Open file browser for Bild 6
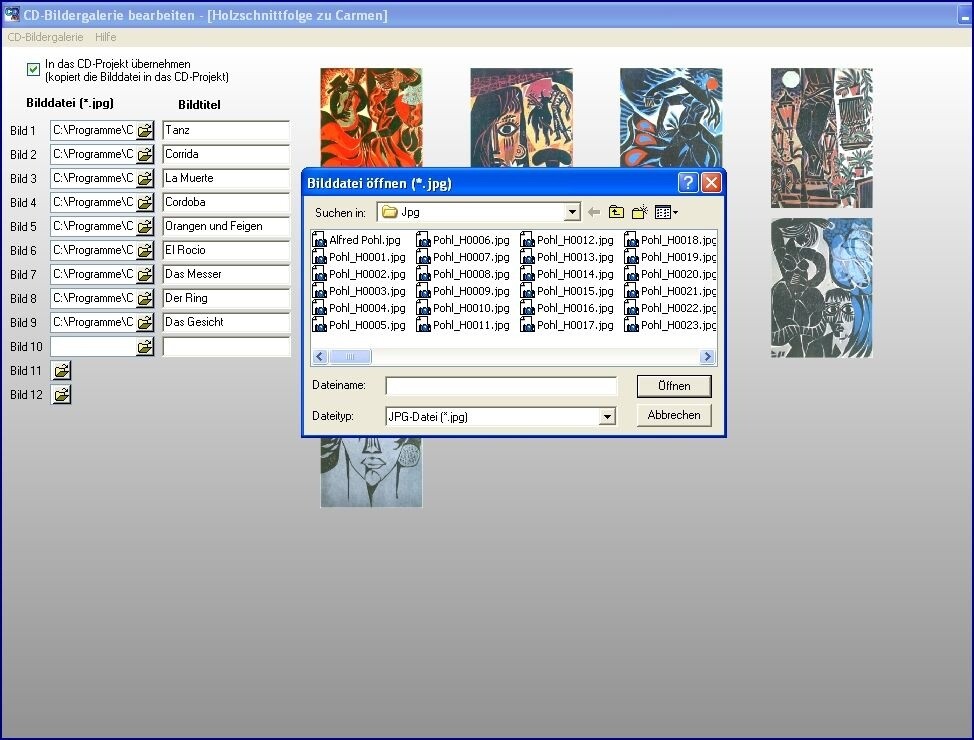 [x=145, y=251]
